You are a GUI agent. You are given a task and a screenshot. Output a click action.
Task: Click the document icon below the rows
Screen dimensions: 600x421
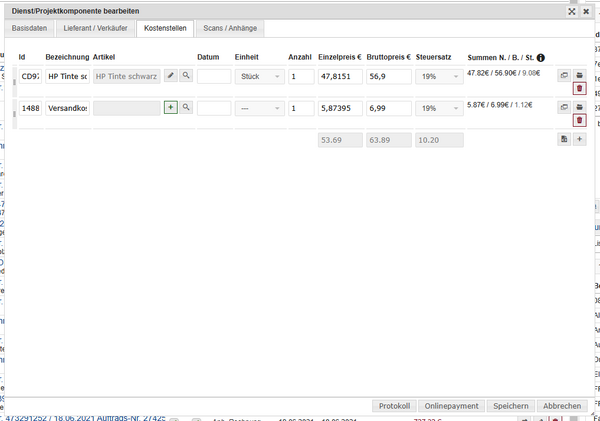point(563,140)
